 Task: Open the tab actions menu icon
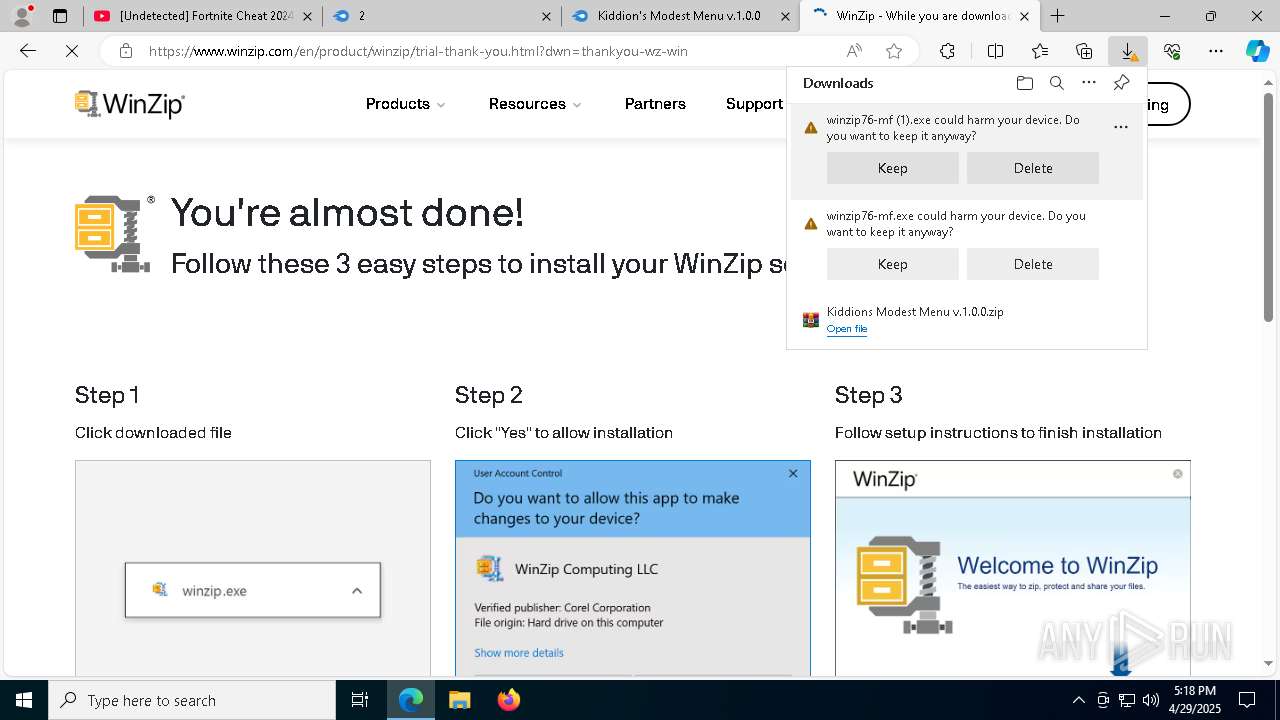click(x=60, y=16)
